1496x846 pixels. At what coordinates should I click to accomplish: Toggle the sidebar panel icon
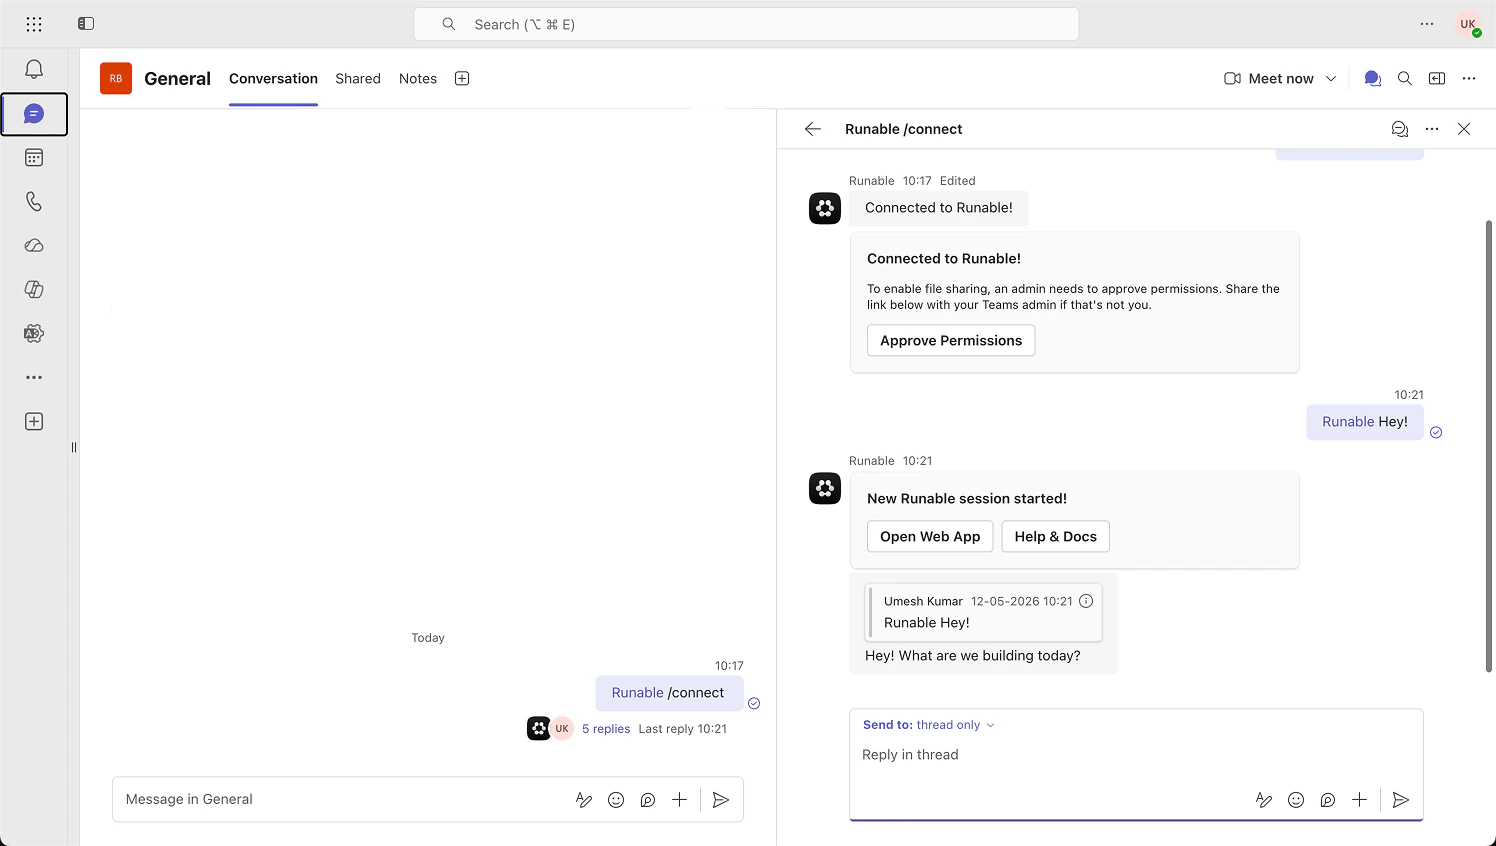(86, 23)
